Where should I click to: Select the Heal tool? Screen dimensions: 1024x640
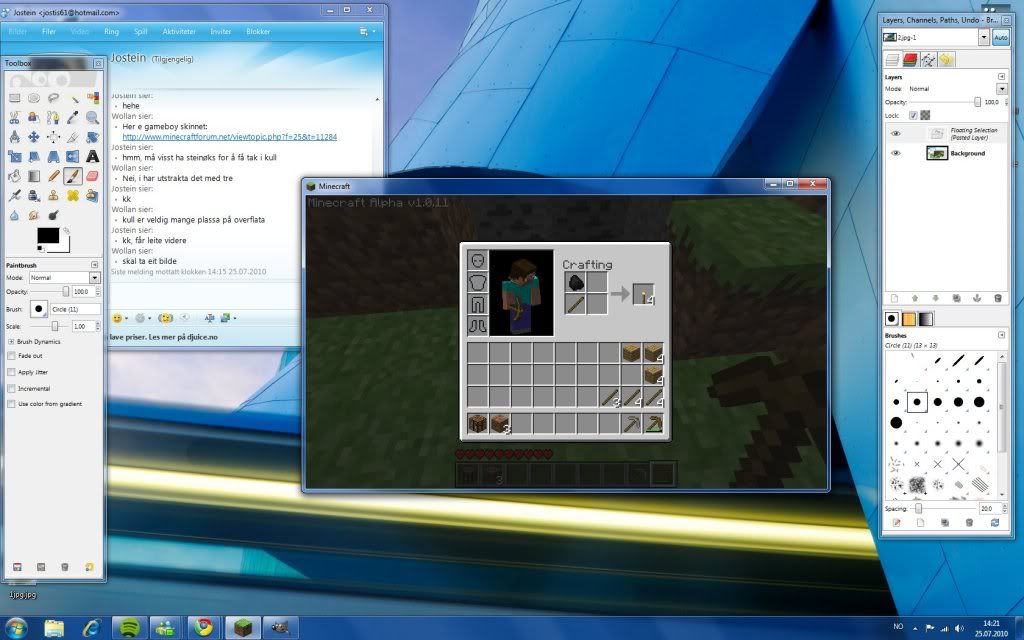(73, 196)
